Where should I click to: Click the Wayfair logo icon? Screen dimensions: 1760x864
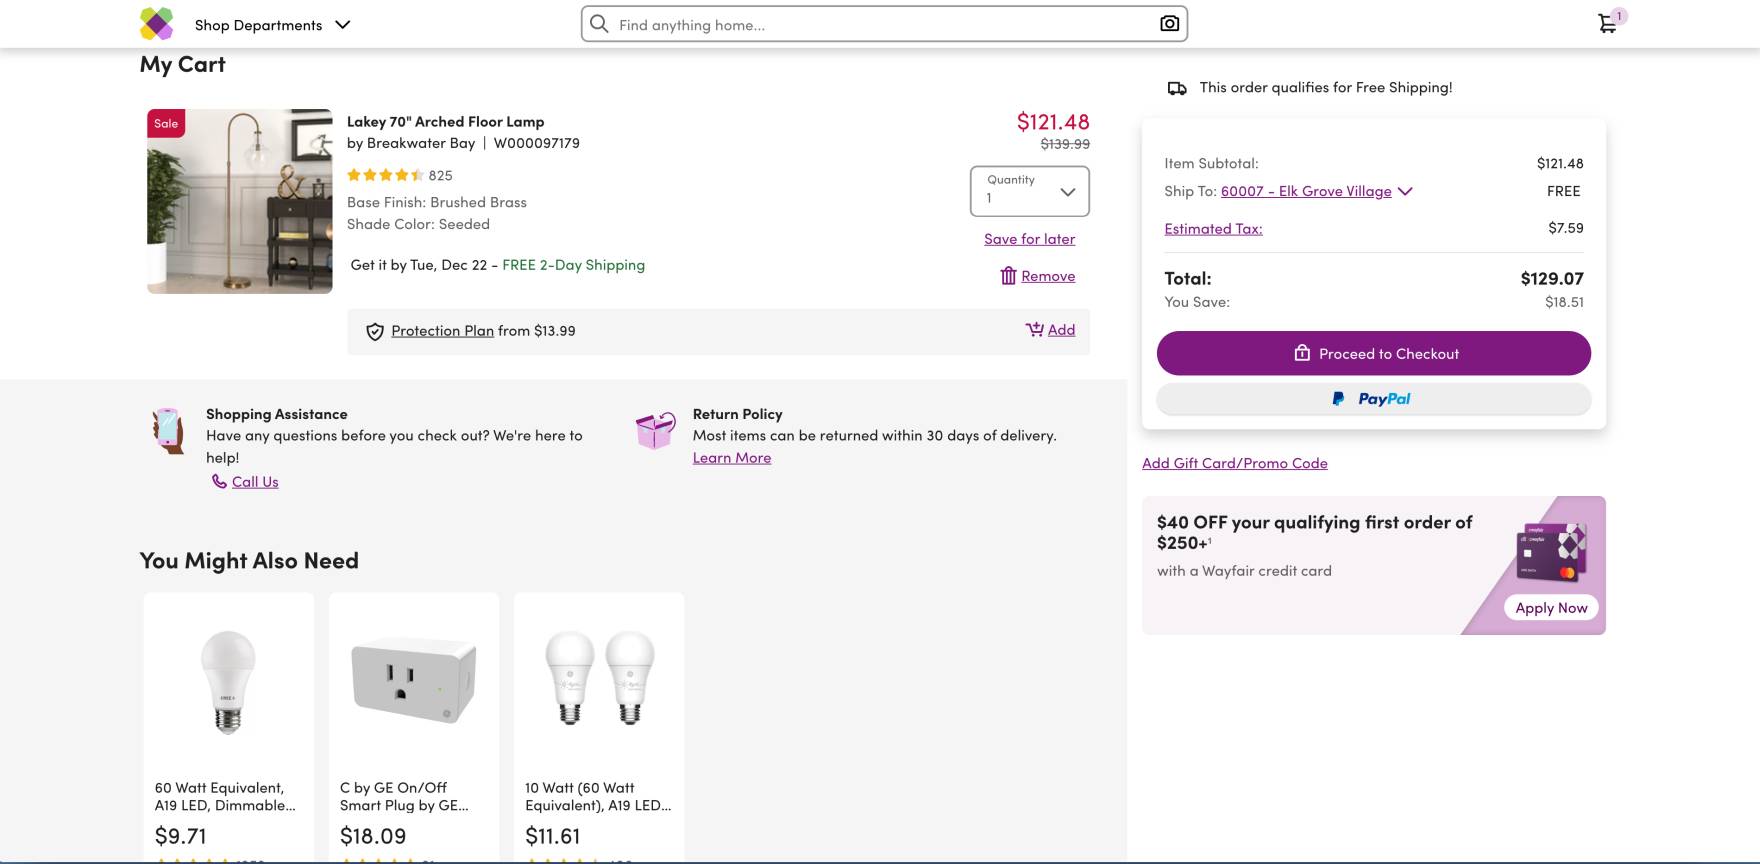point(156,24)
